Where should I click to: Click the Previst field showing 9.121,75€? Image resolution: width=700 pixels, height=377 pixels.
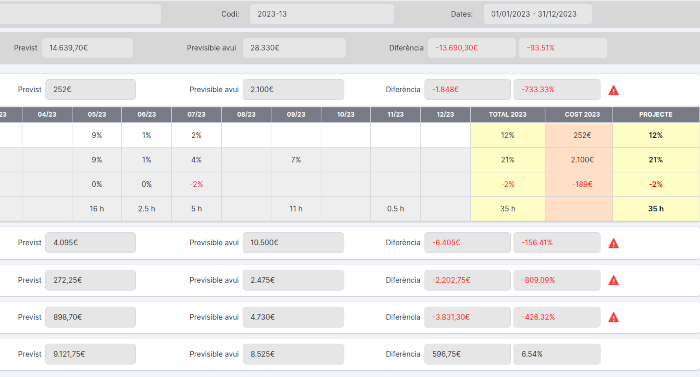point(91,354)
